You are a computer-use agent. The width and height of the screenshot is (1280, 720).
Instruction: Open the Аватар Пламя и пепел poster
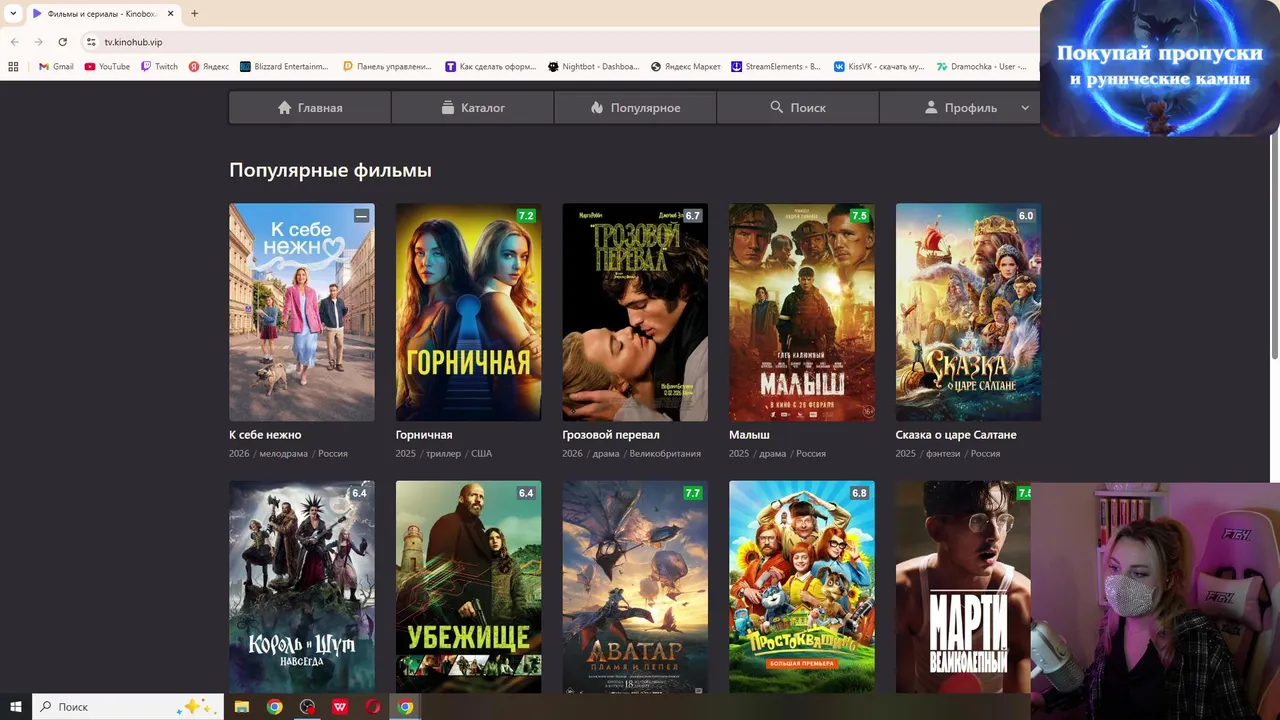click(635, 587)
